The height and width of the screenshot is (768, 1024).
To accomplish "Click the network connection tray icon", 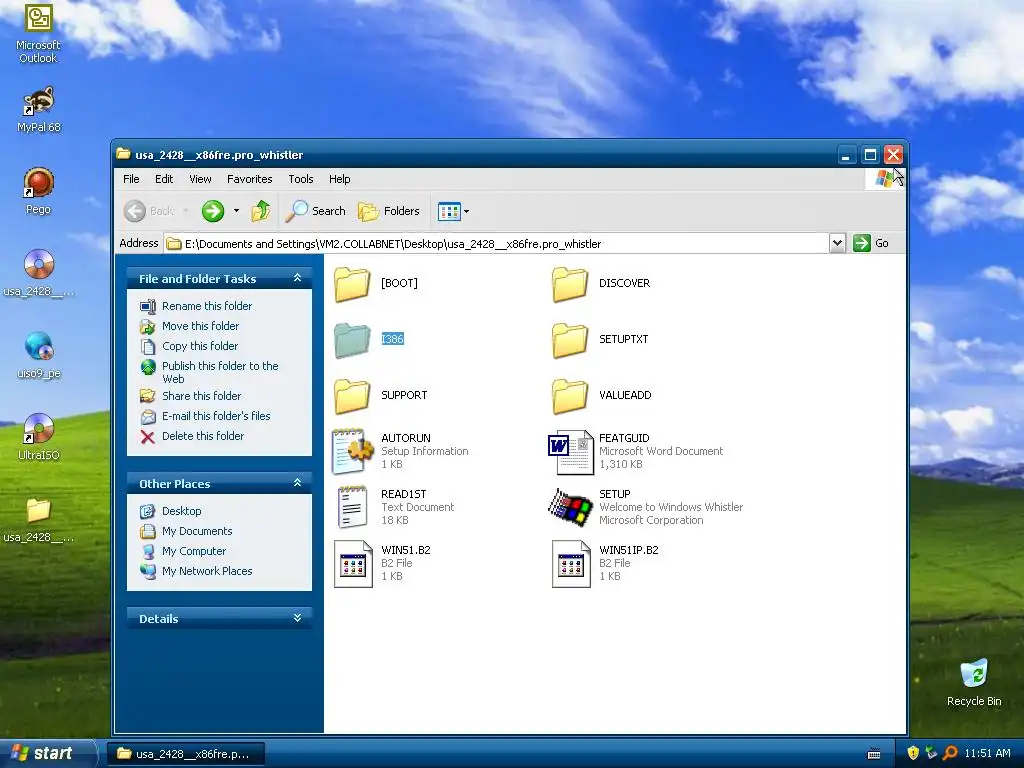I will pos(931,753).
